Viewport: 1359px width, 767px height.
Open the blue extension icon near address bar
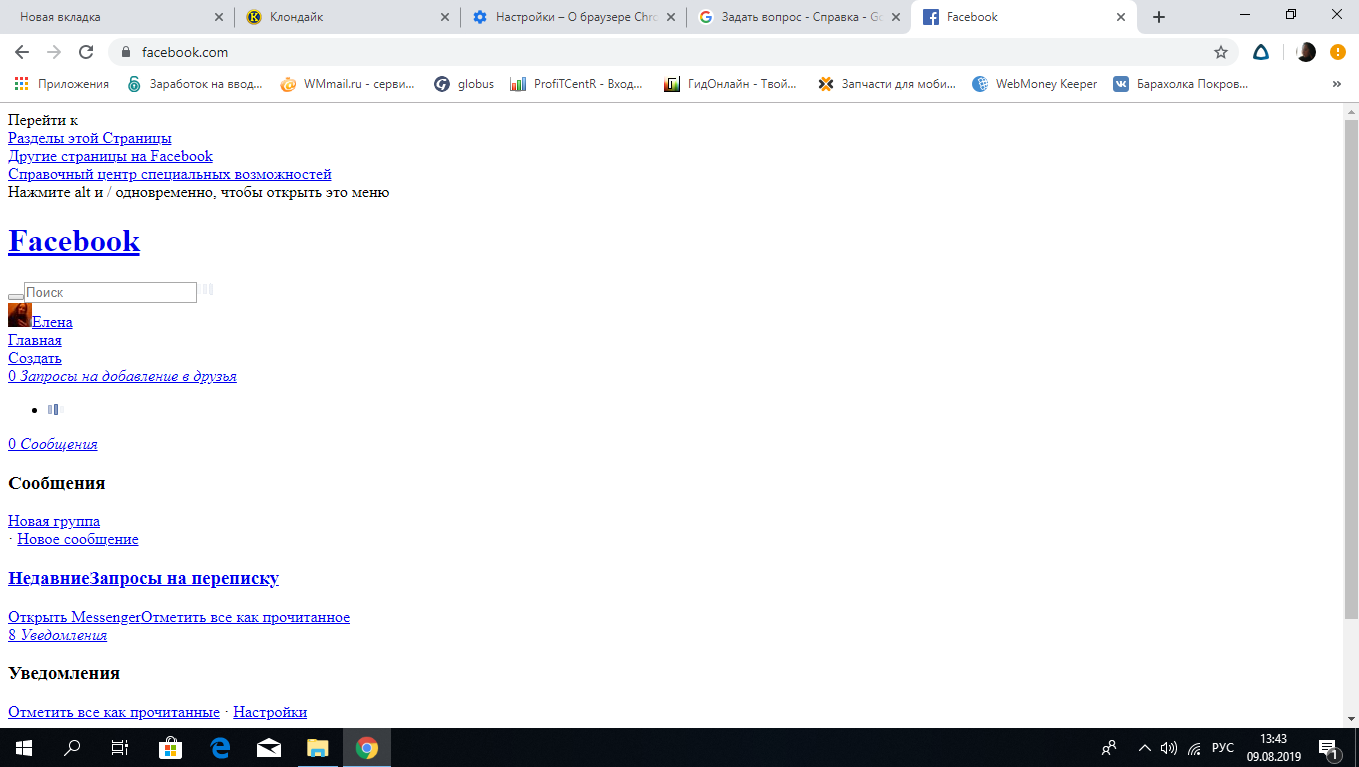click(x=1262, y=52)
